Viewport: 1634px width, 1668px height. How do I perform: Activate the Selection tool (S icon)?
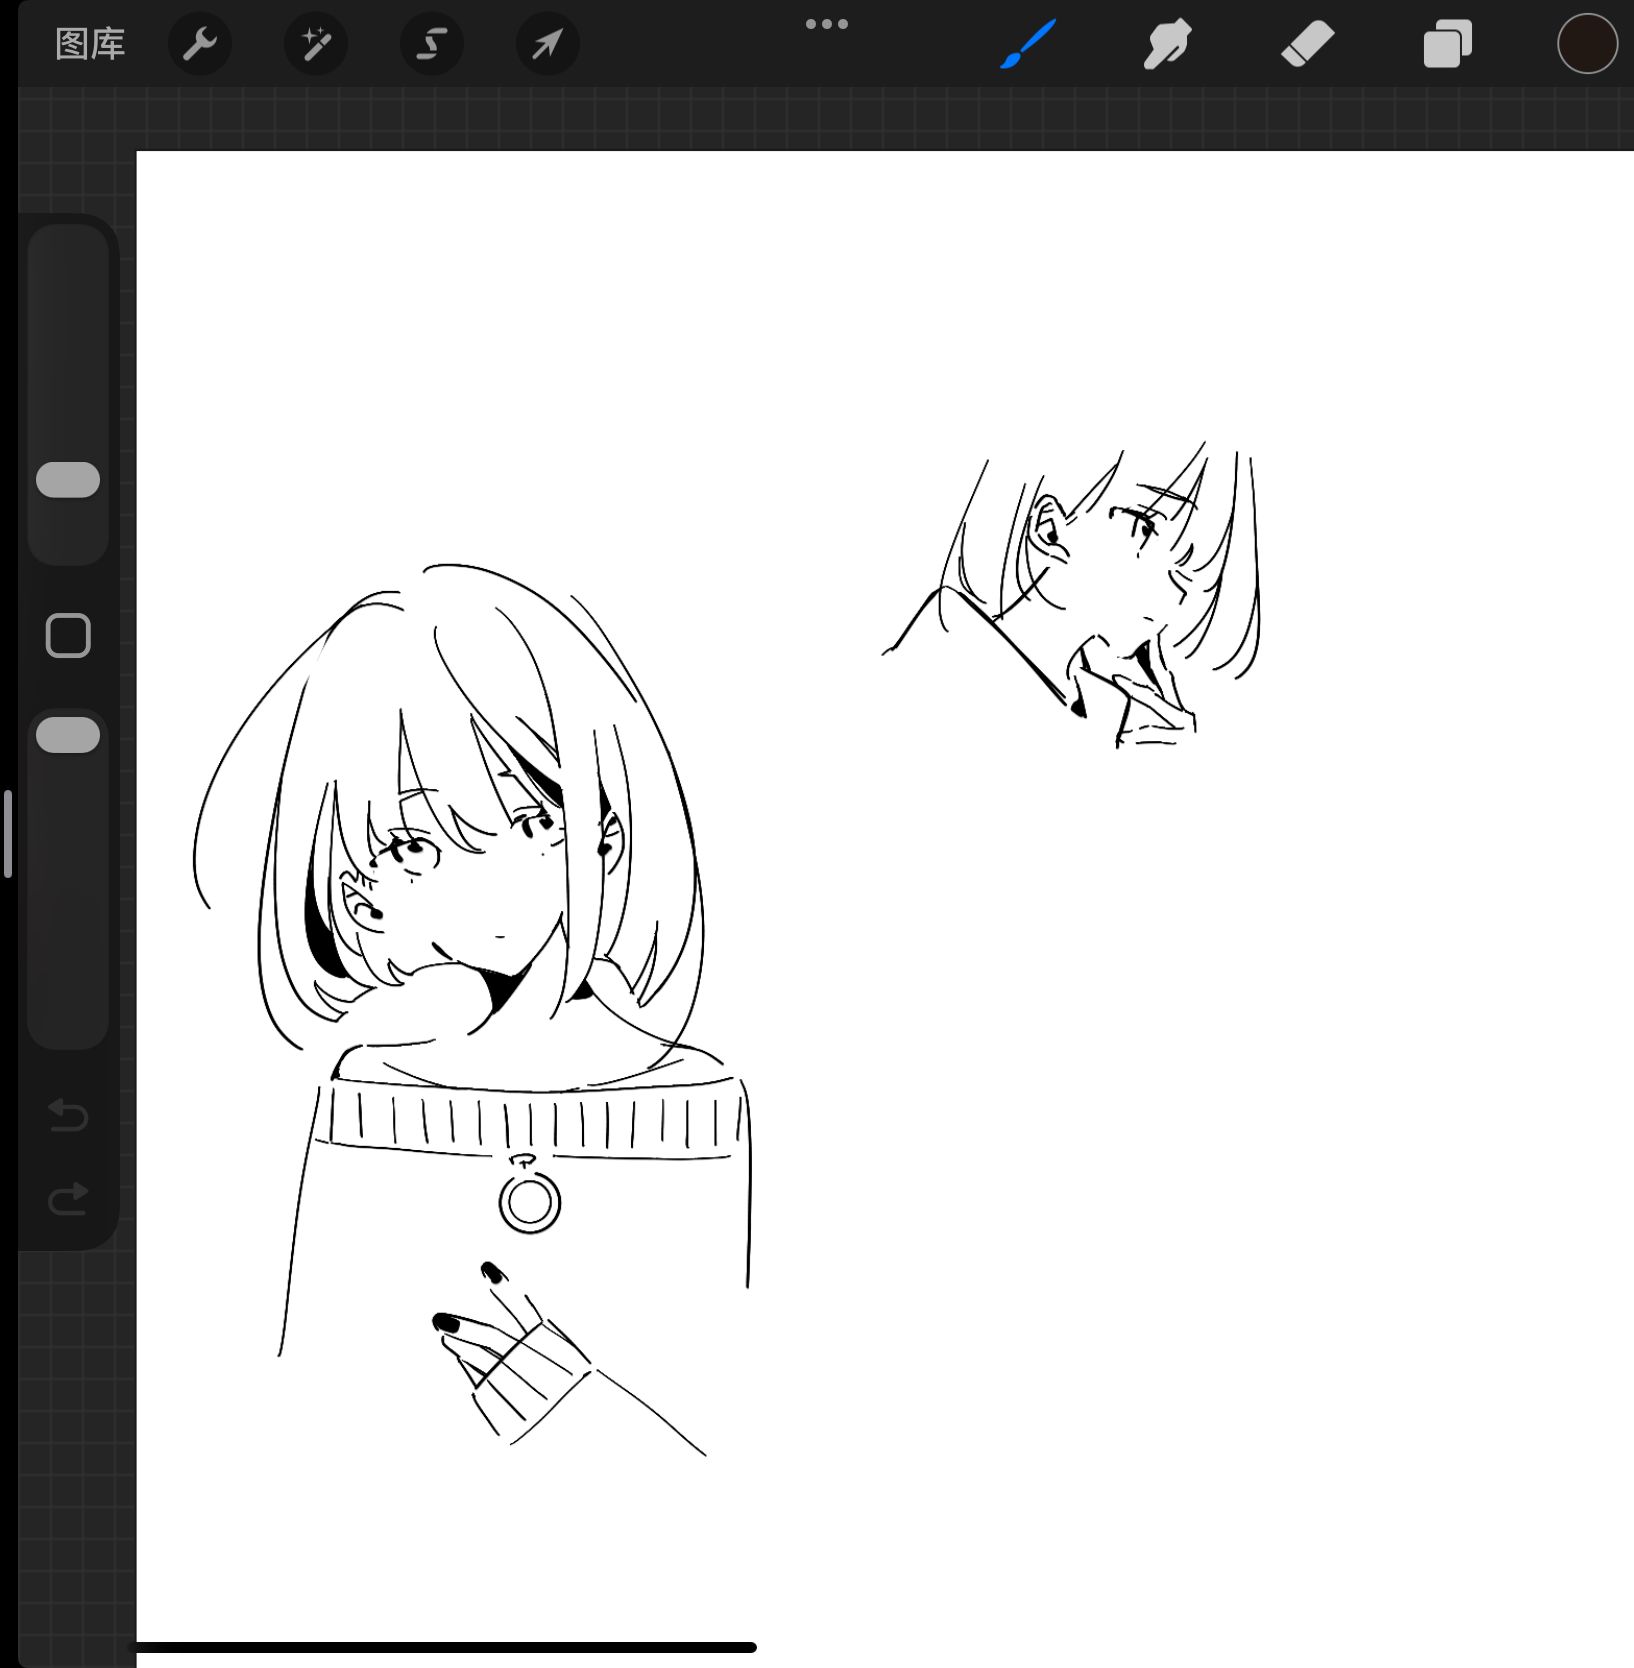(432, 44)
